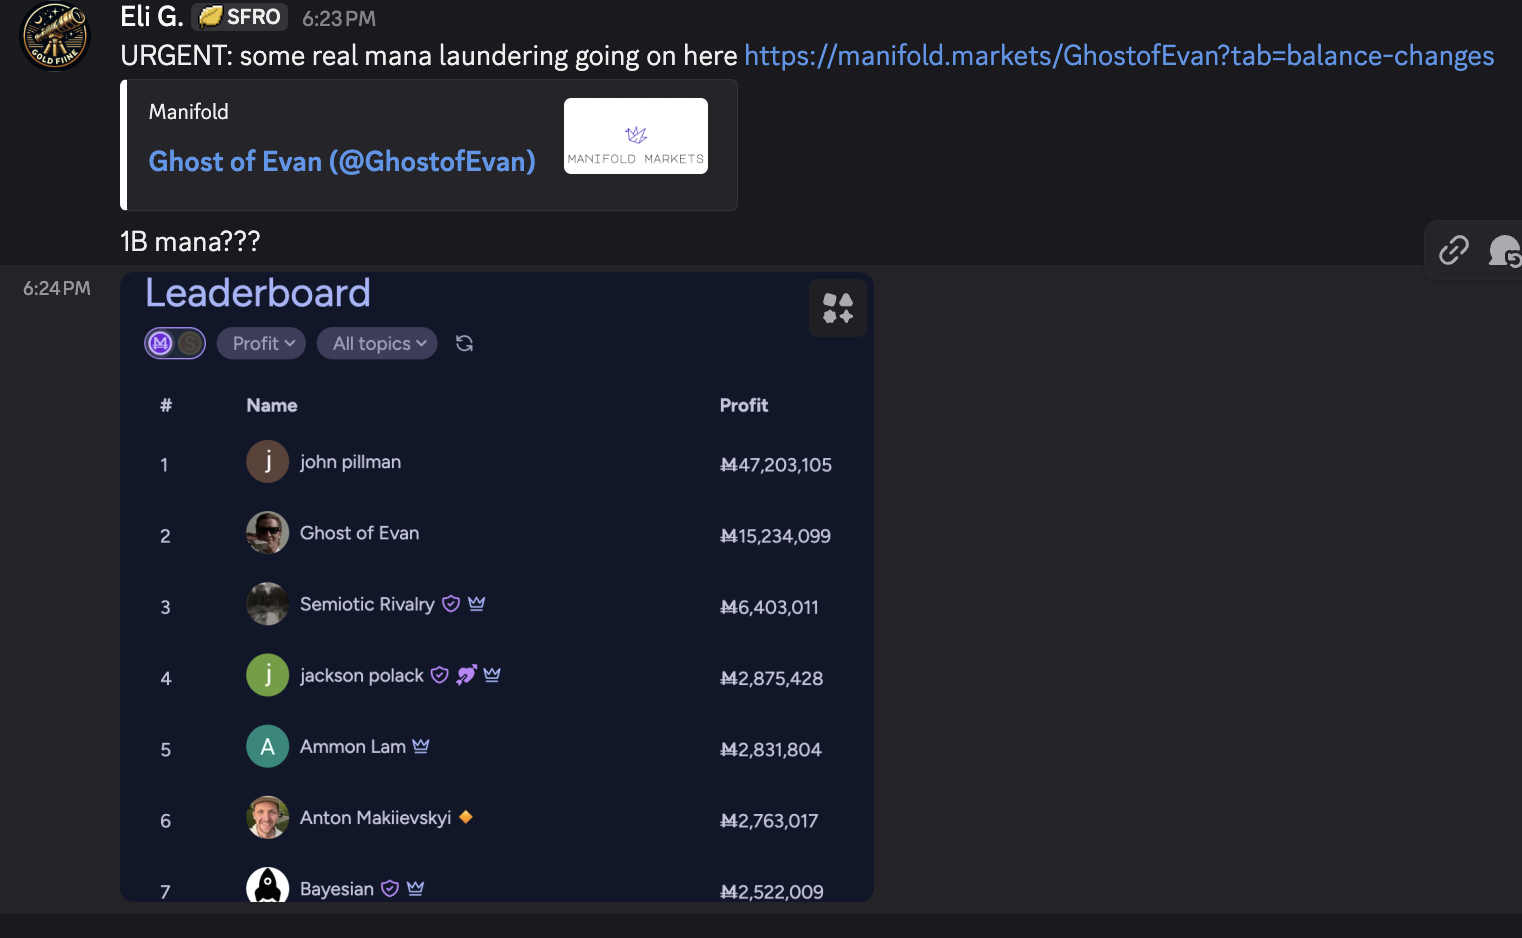Image resolution: width=1522 pixels, height=938 pixels.
Task: Expand the All topics filter dropdown
Action: coord(377,343)
